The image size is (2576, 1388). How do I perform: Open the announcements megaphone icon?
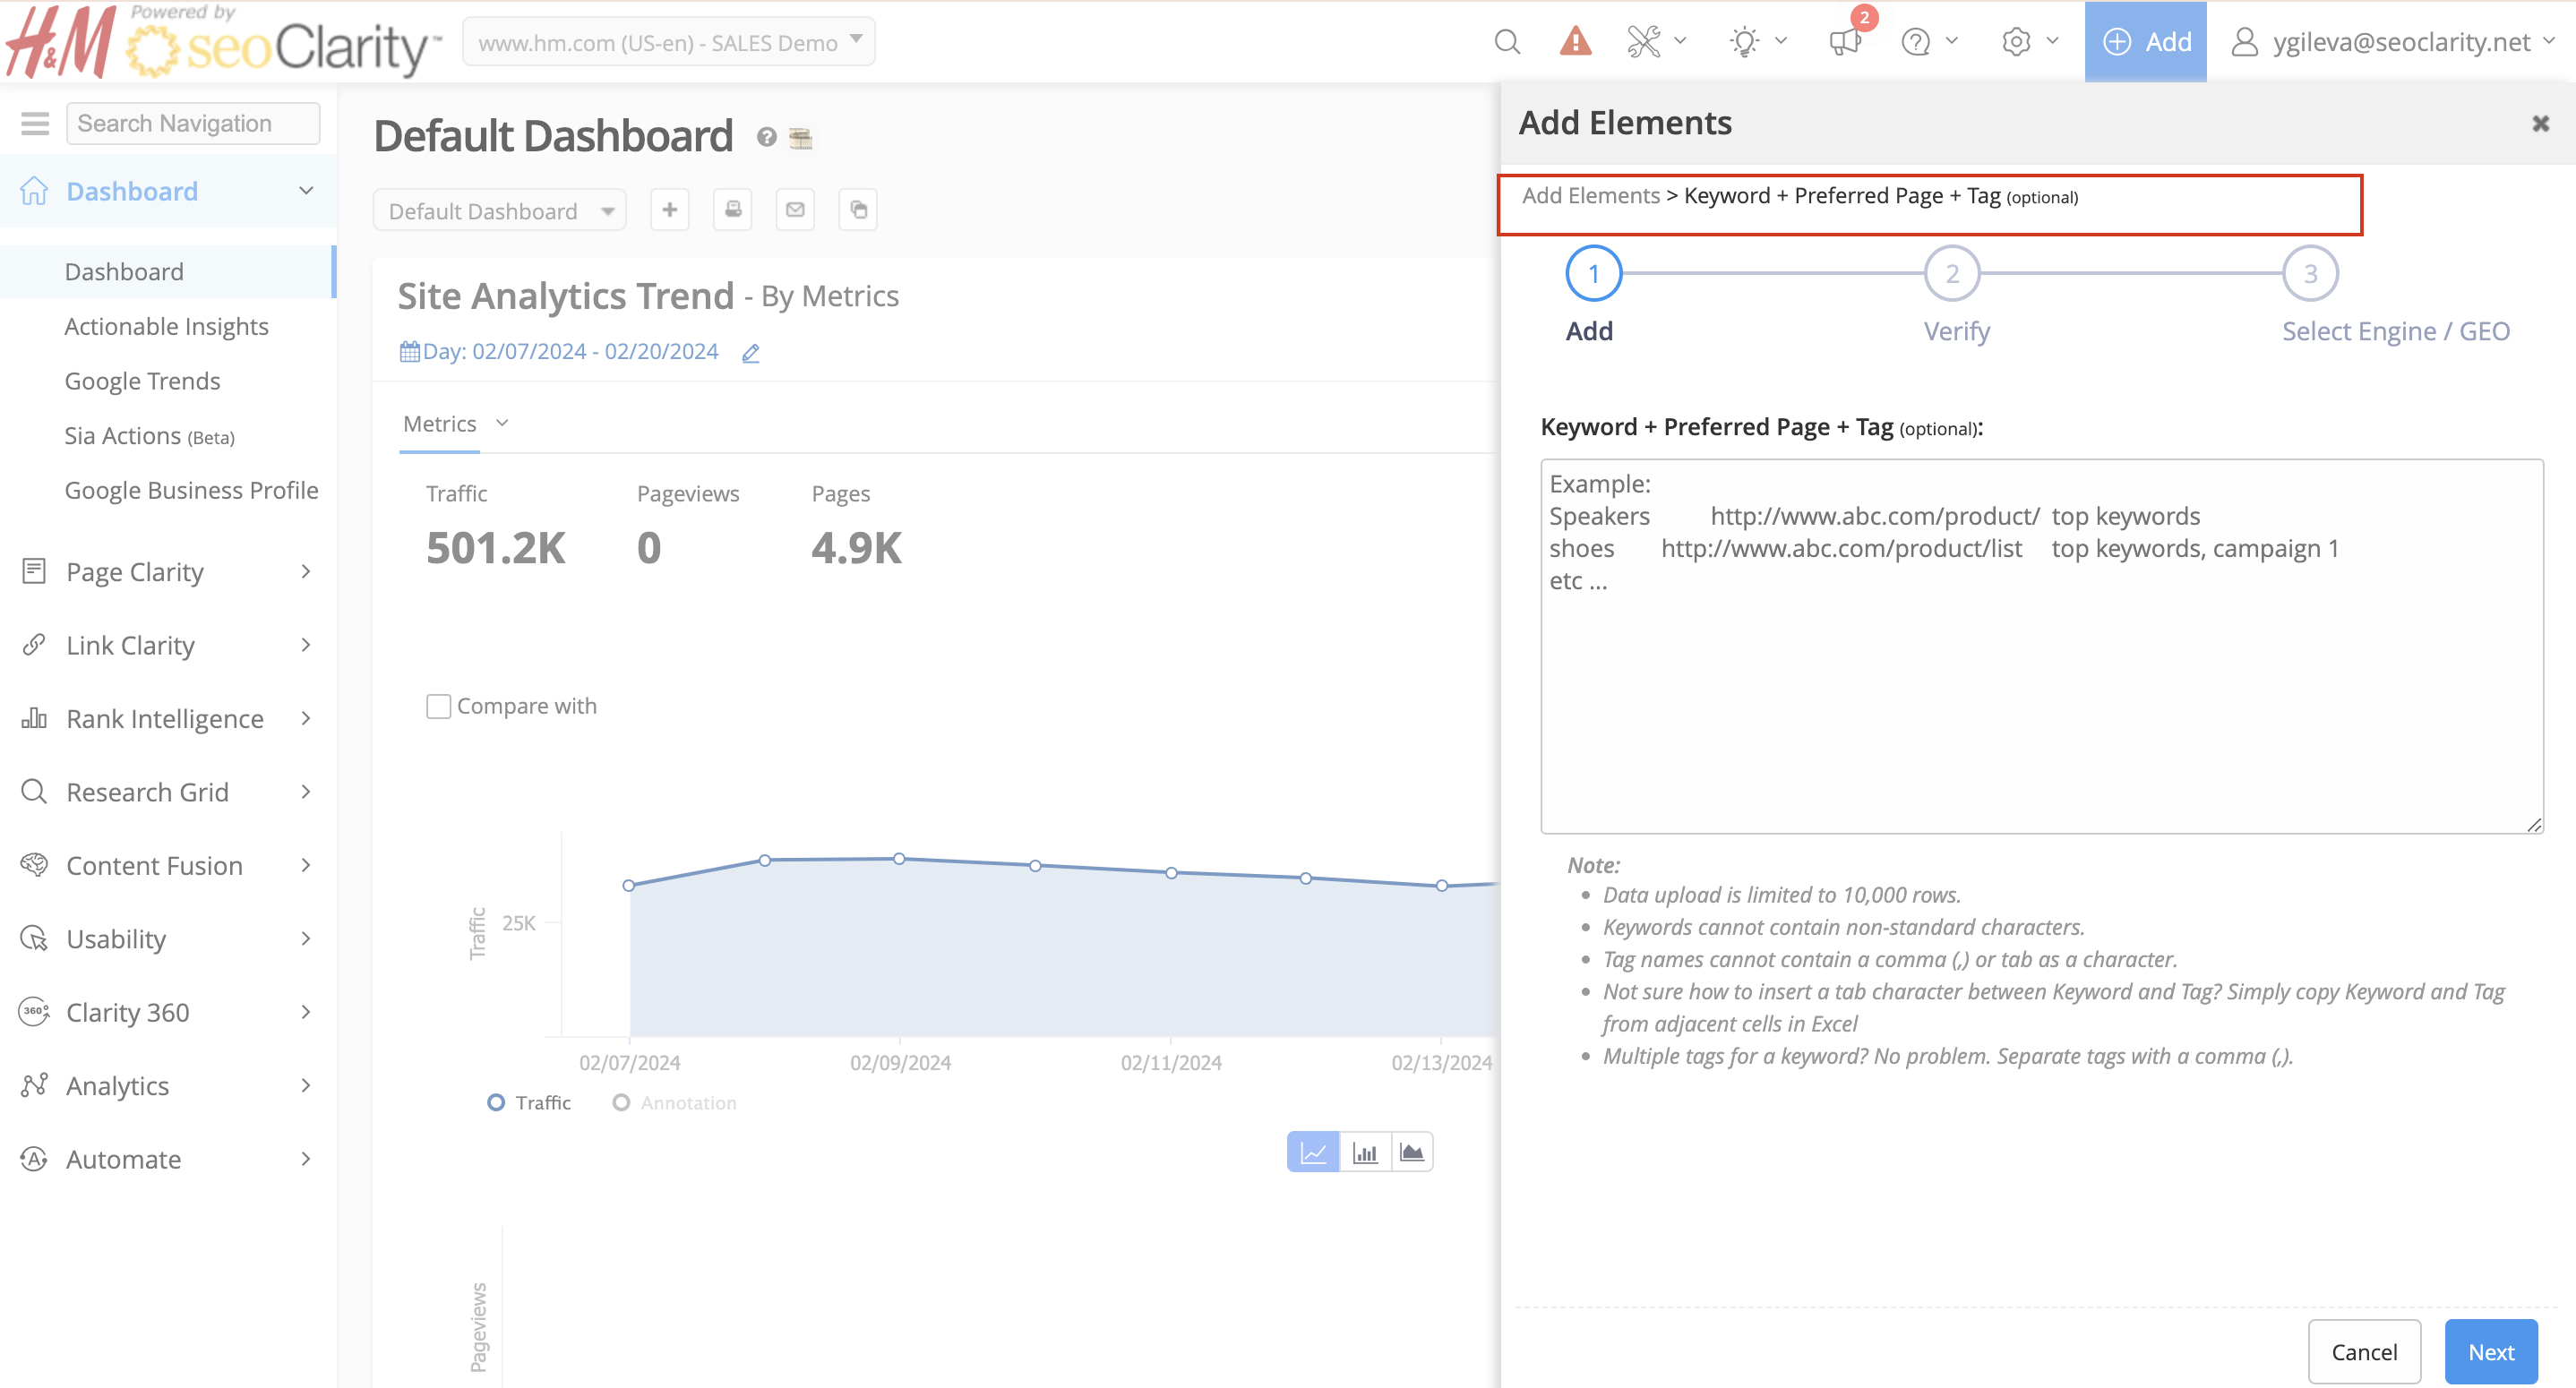point(1844,42)
